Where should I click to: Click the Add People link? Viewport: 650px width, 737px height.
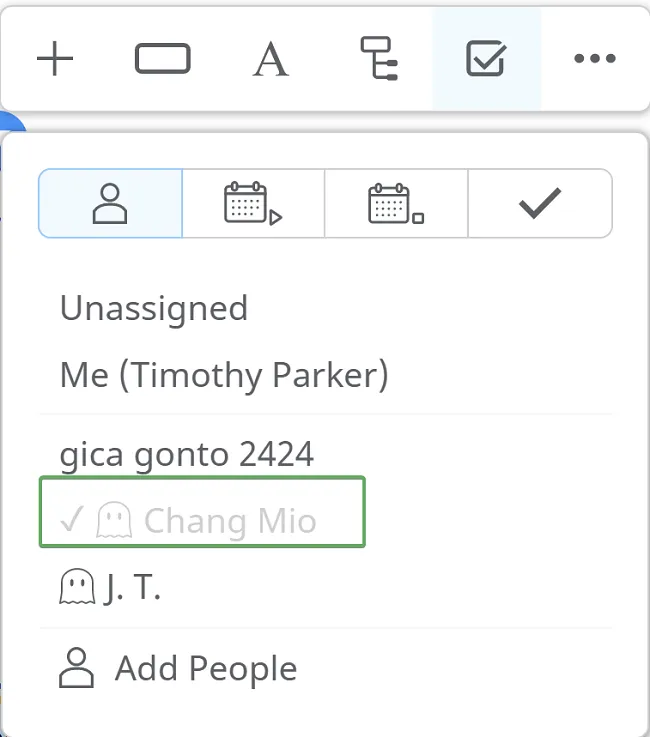pos(205,668)
